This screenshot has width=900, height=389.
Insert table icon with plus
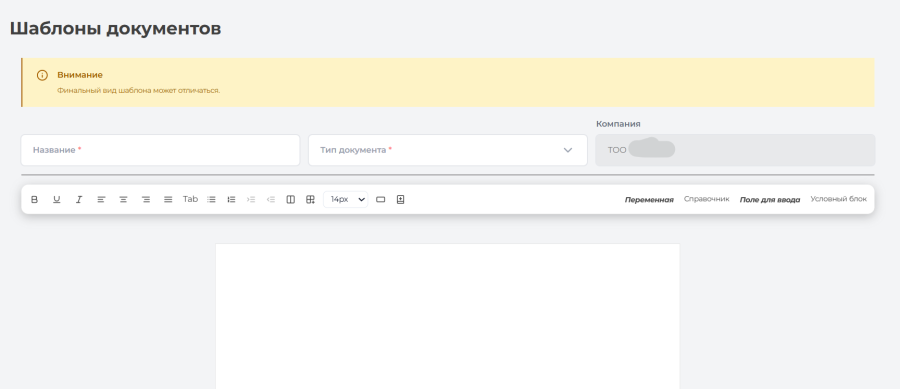pos(311,199)
